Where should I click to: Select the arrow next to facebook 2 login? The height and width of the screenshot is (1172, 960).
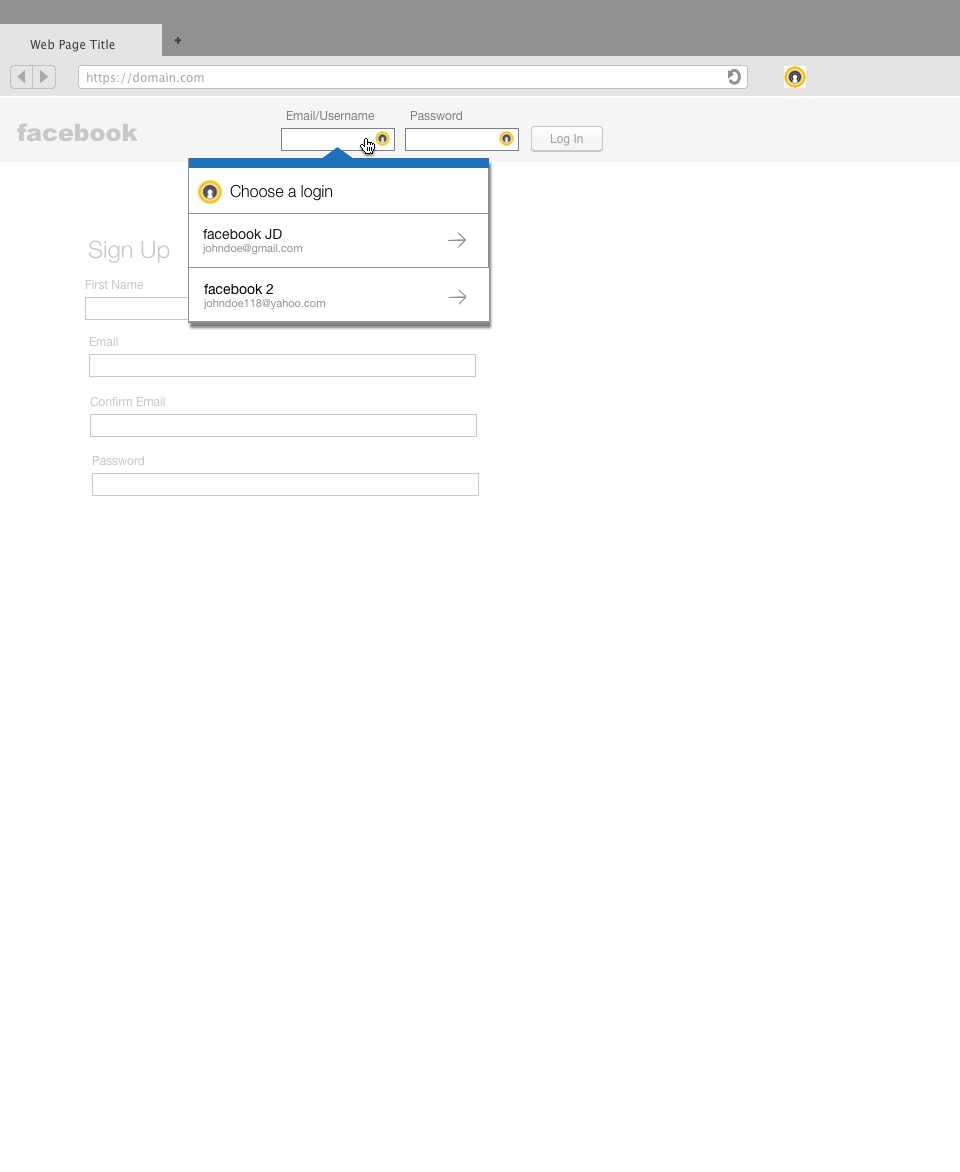457,296
